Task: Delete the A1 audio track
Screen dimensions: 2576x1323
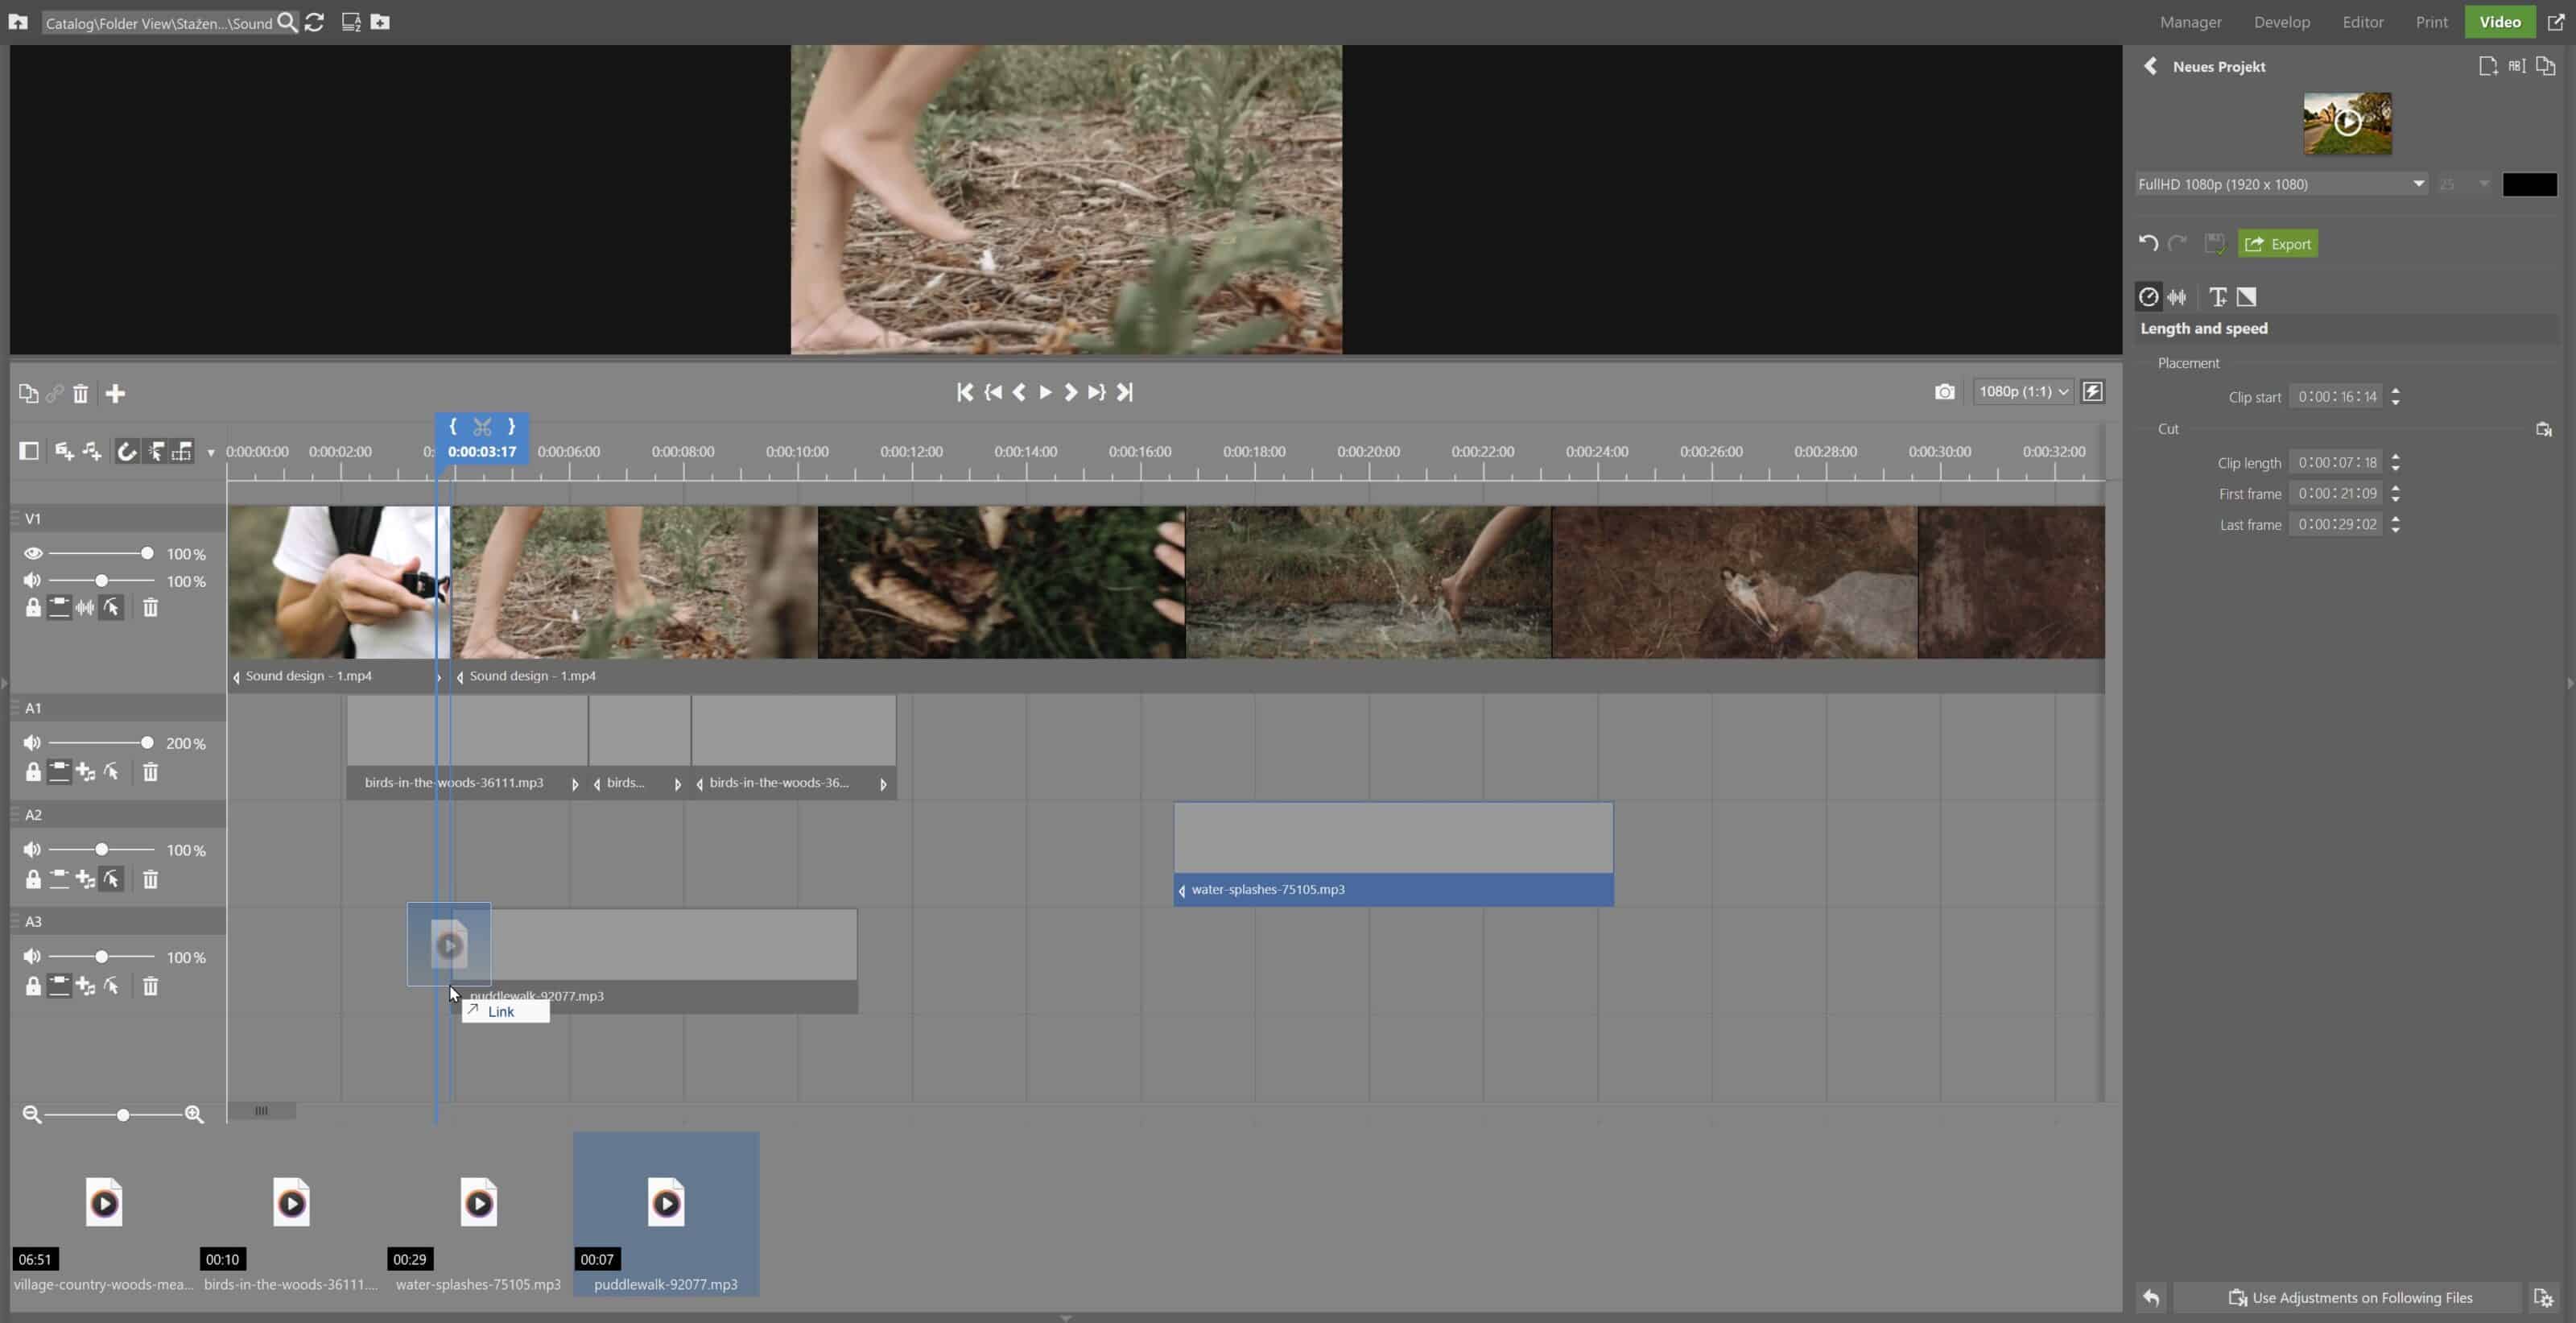Action: coord(150,772)
